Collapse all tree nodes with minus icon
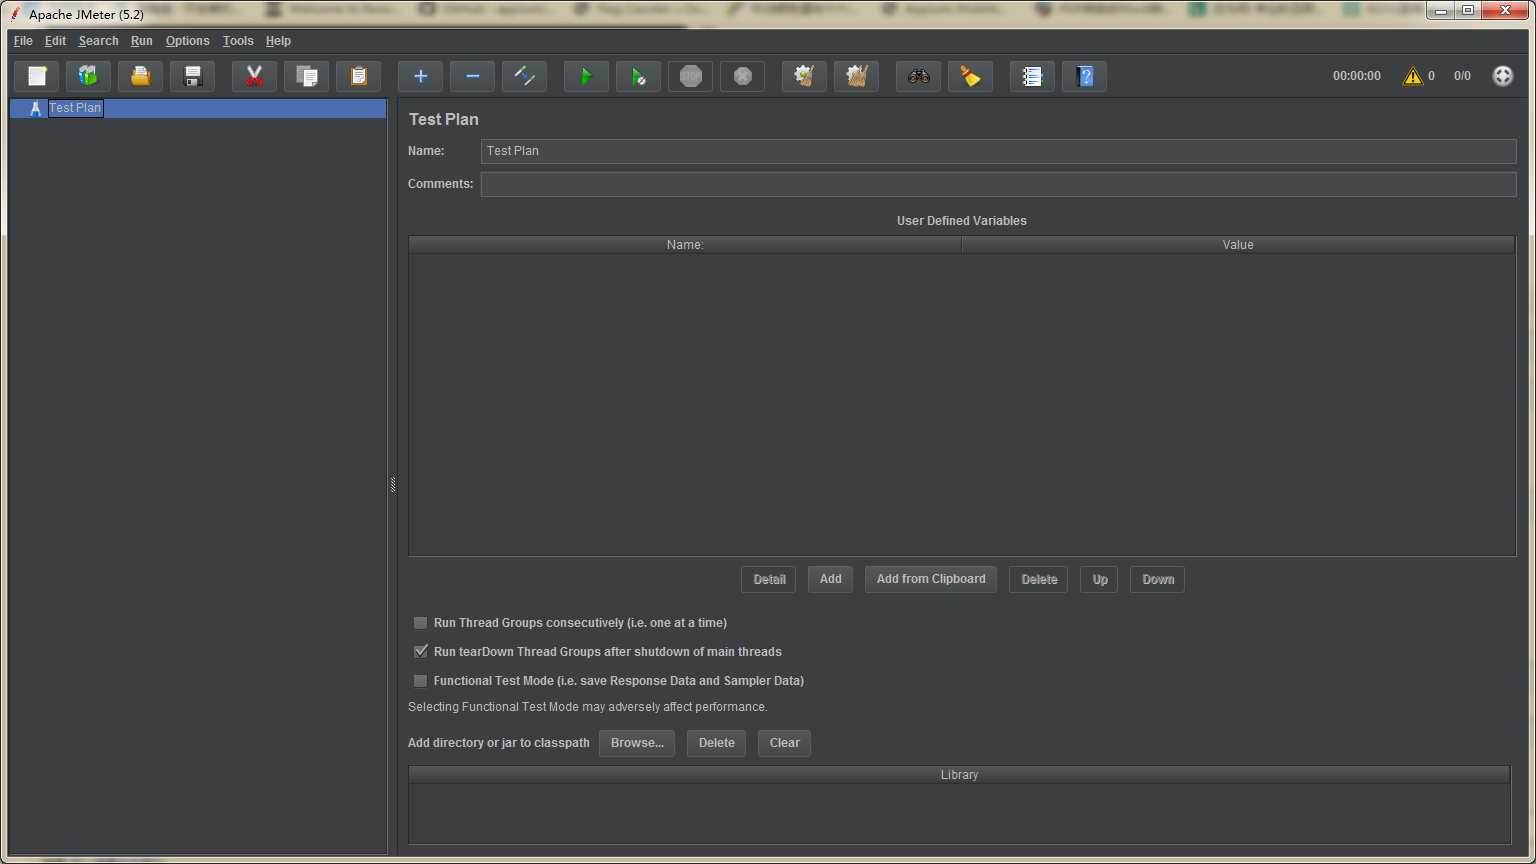The width and height of the screenshot is (1536, 864). [x=473, y=76]
